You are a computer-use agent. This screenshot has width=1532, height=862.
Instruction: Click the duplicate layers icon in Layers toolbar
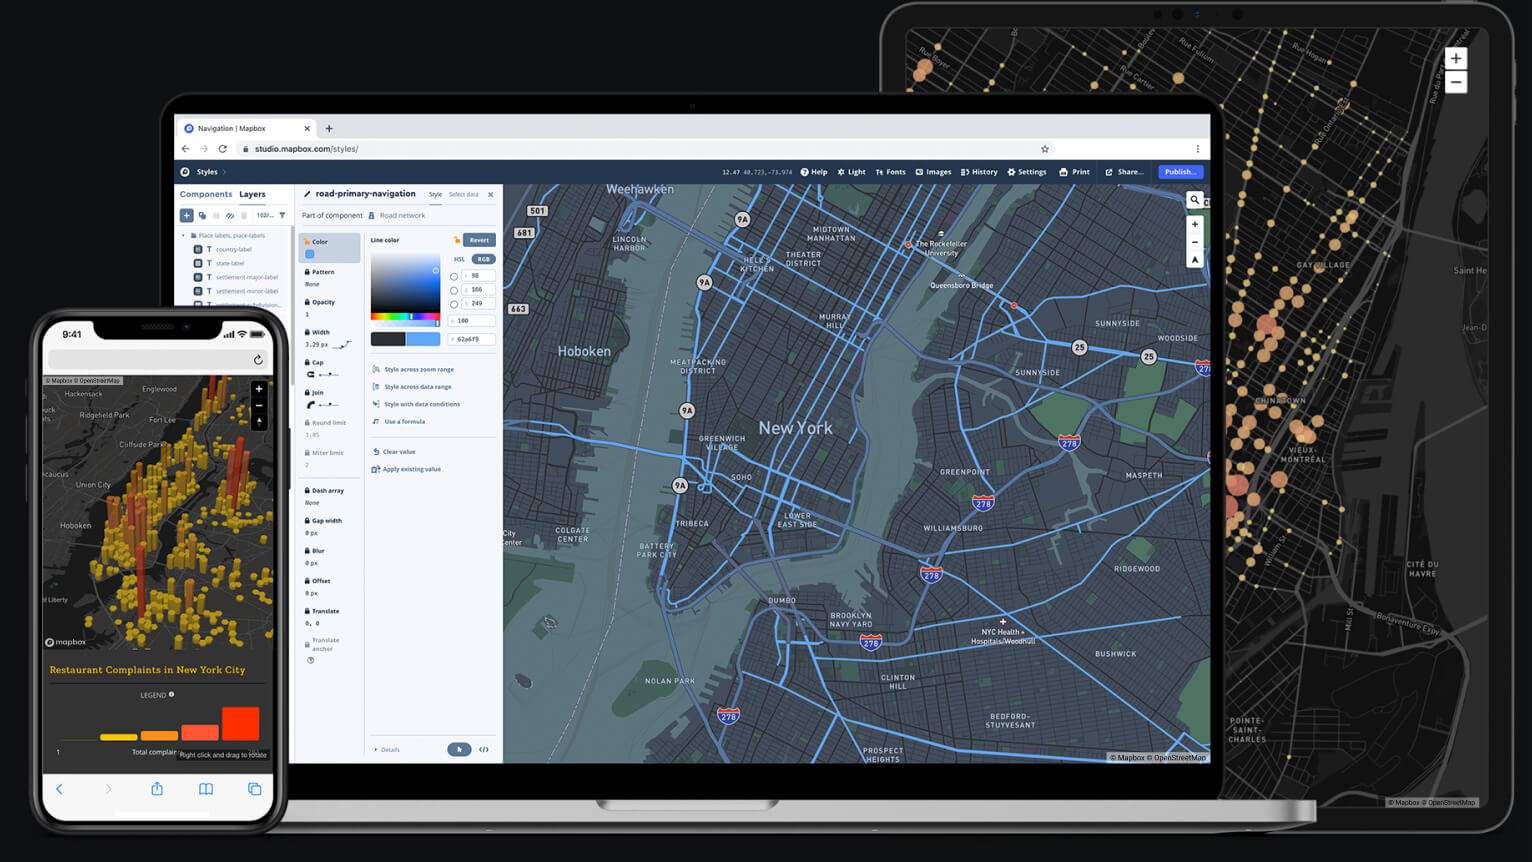202,215
